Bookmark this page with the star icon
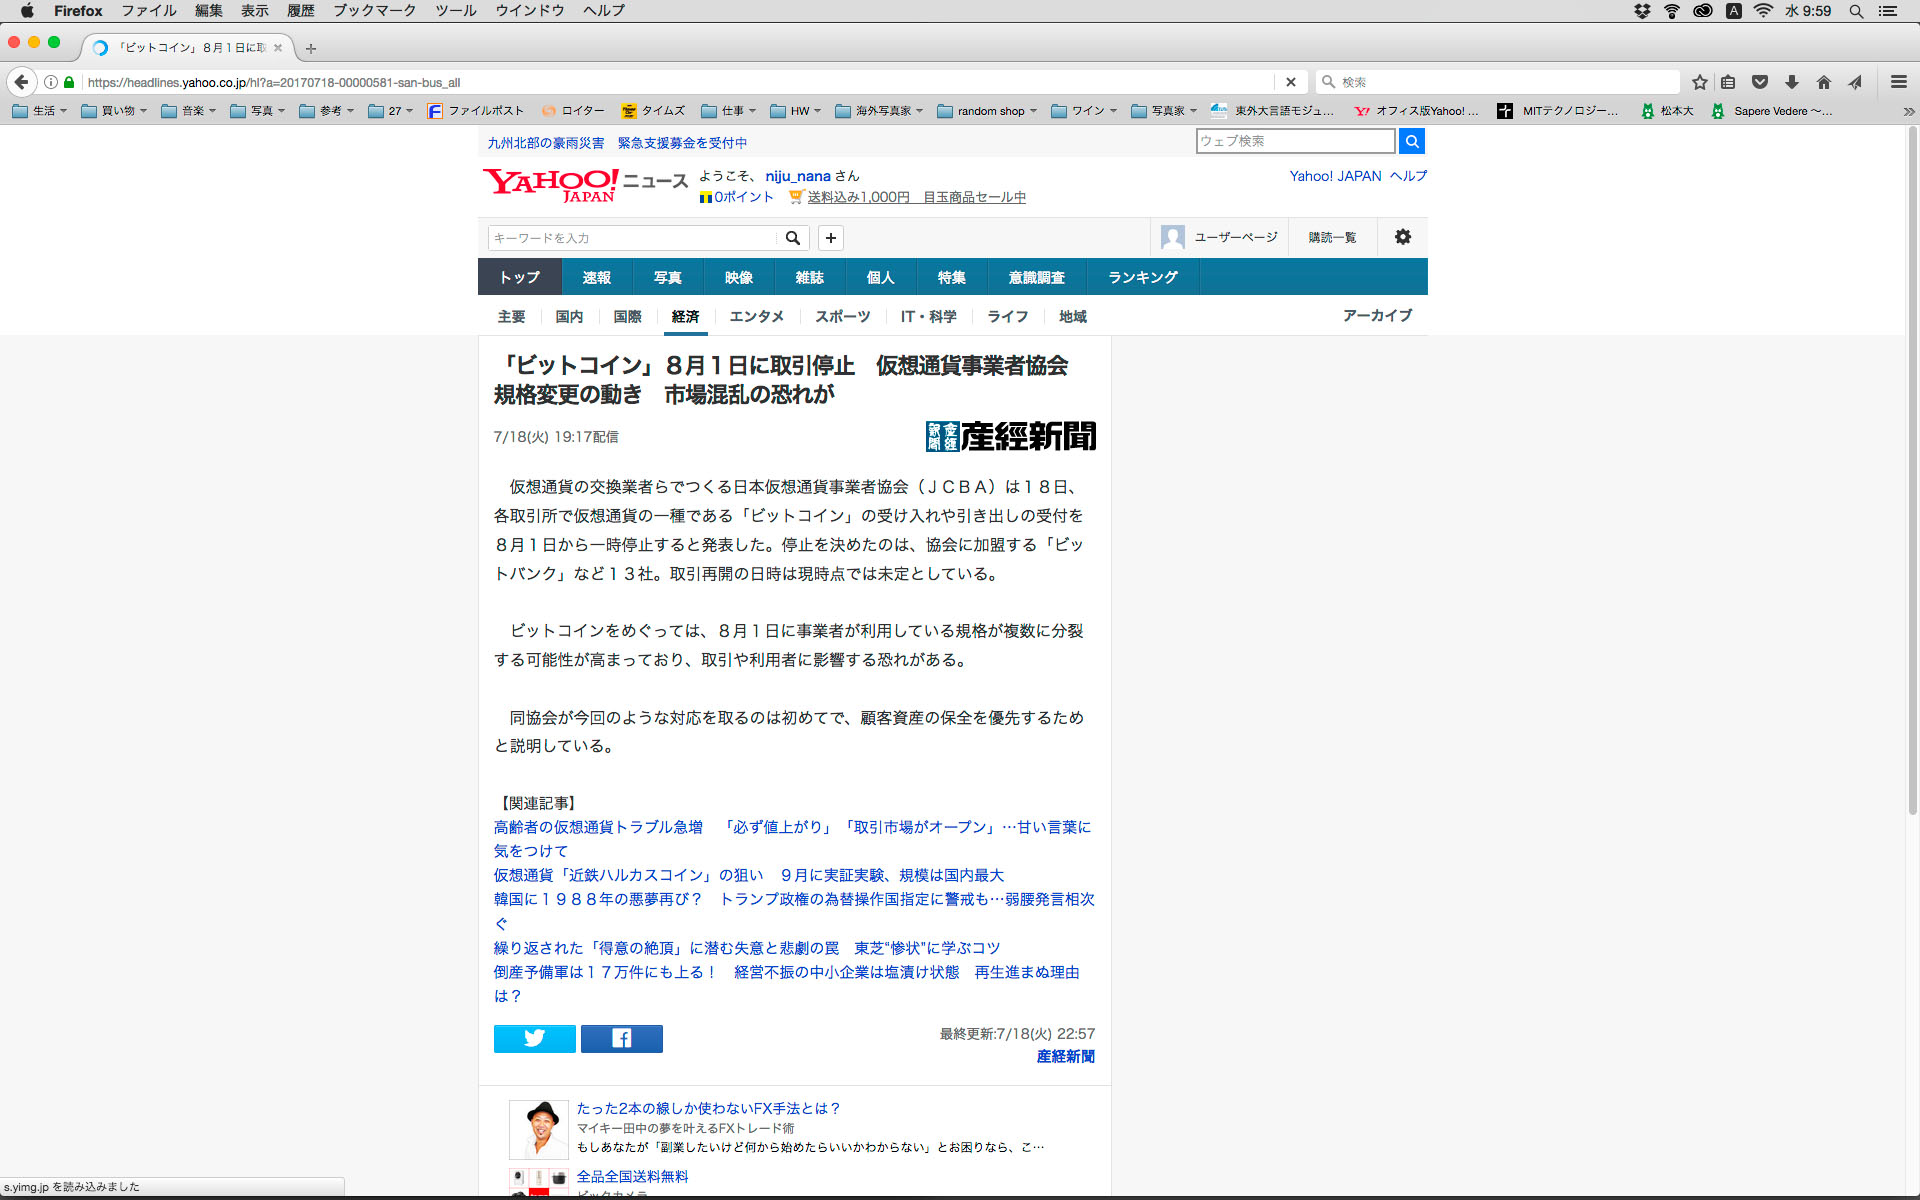The image size is (1920, 1200). click(x=1699, y=82)
